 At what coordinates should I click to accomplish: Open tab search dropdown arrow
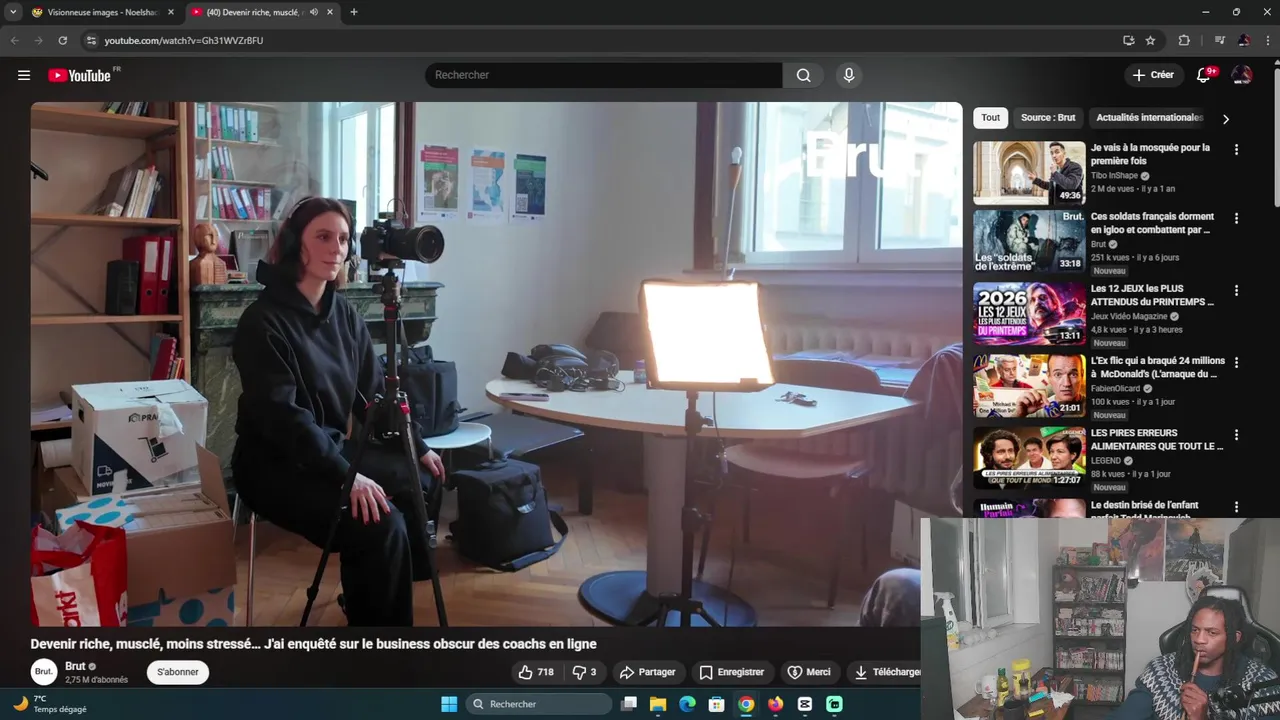(13, 12)
